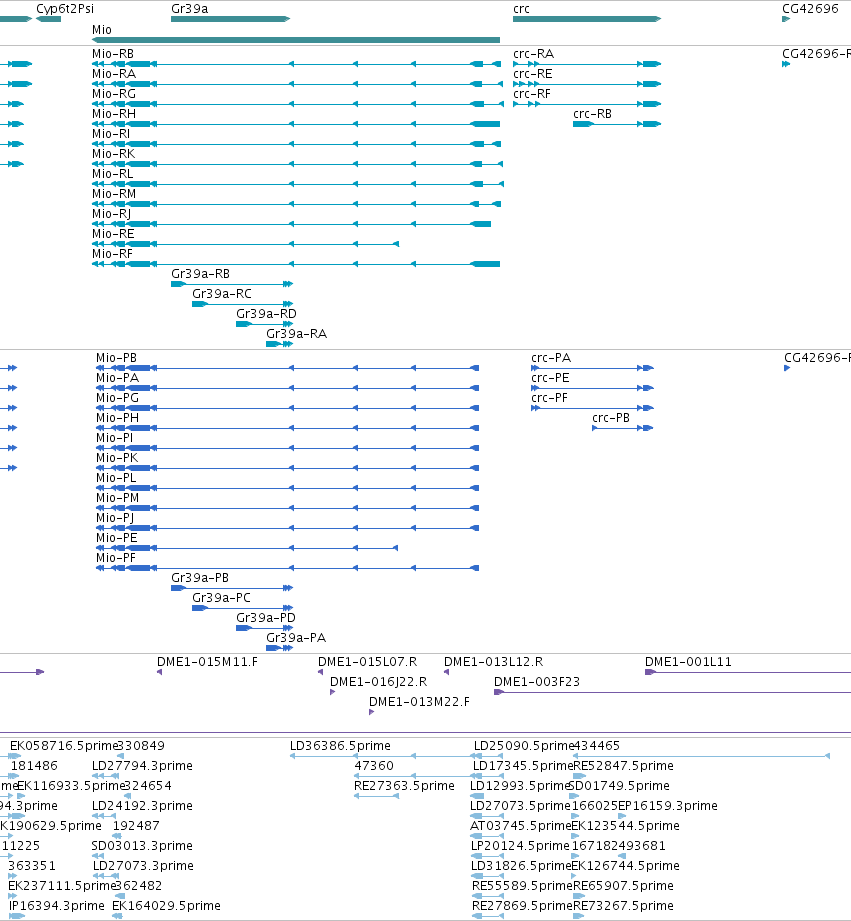Click the crc-RF transcript label
Viewport: 851px width, 921px height.
tap(532, 93)
